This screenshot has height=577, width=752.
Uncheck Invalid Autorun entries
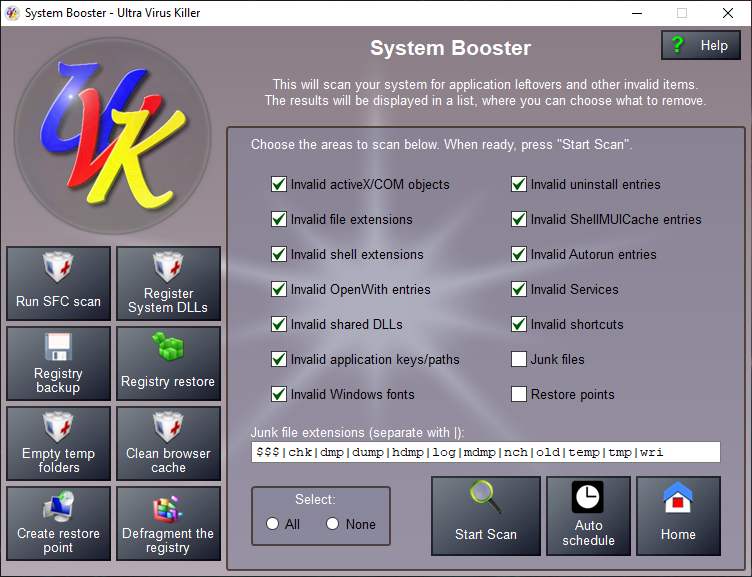coord(518,254)
